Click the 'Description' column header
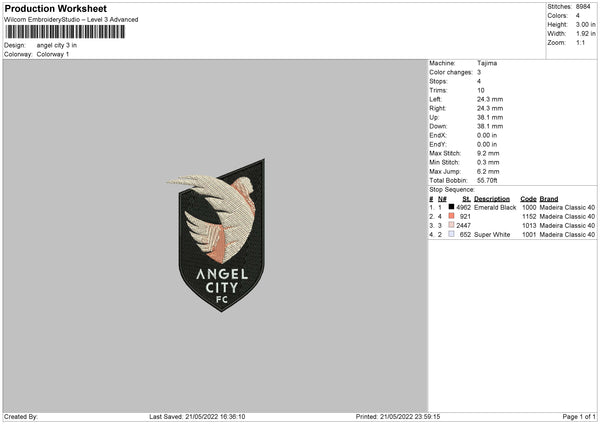 coord(492,199)
